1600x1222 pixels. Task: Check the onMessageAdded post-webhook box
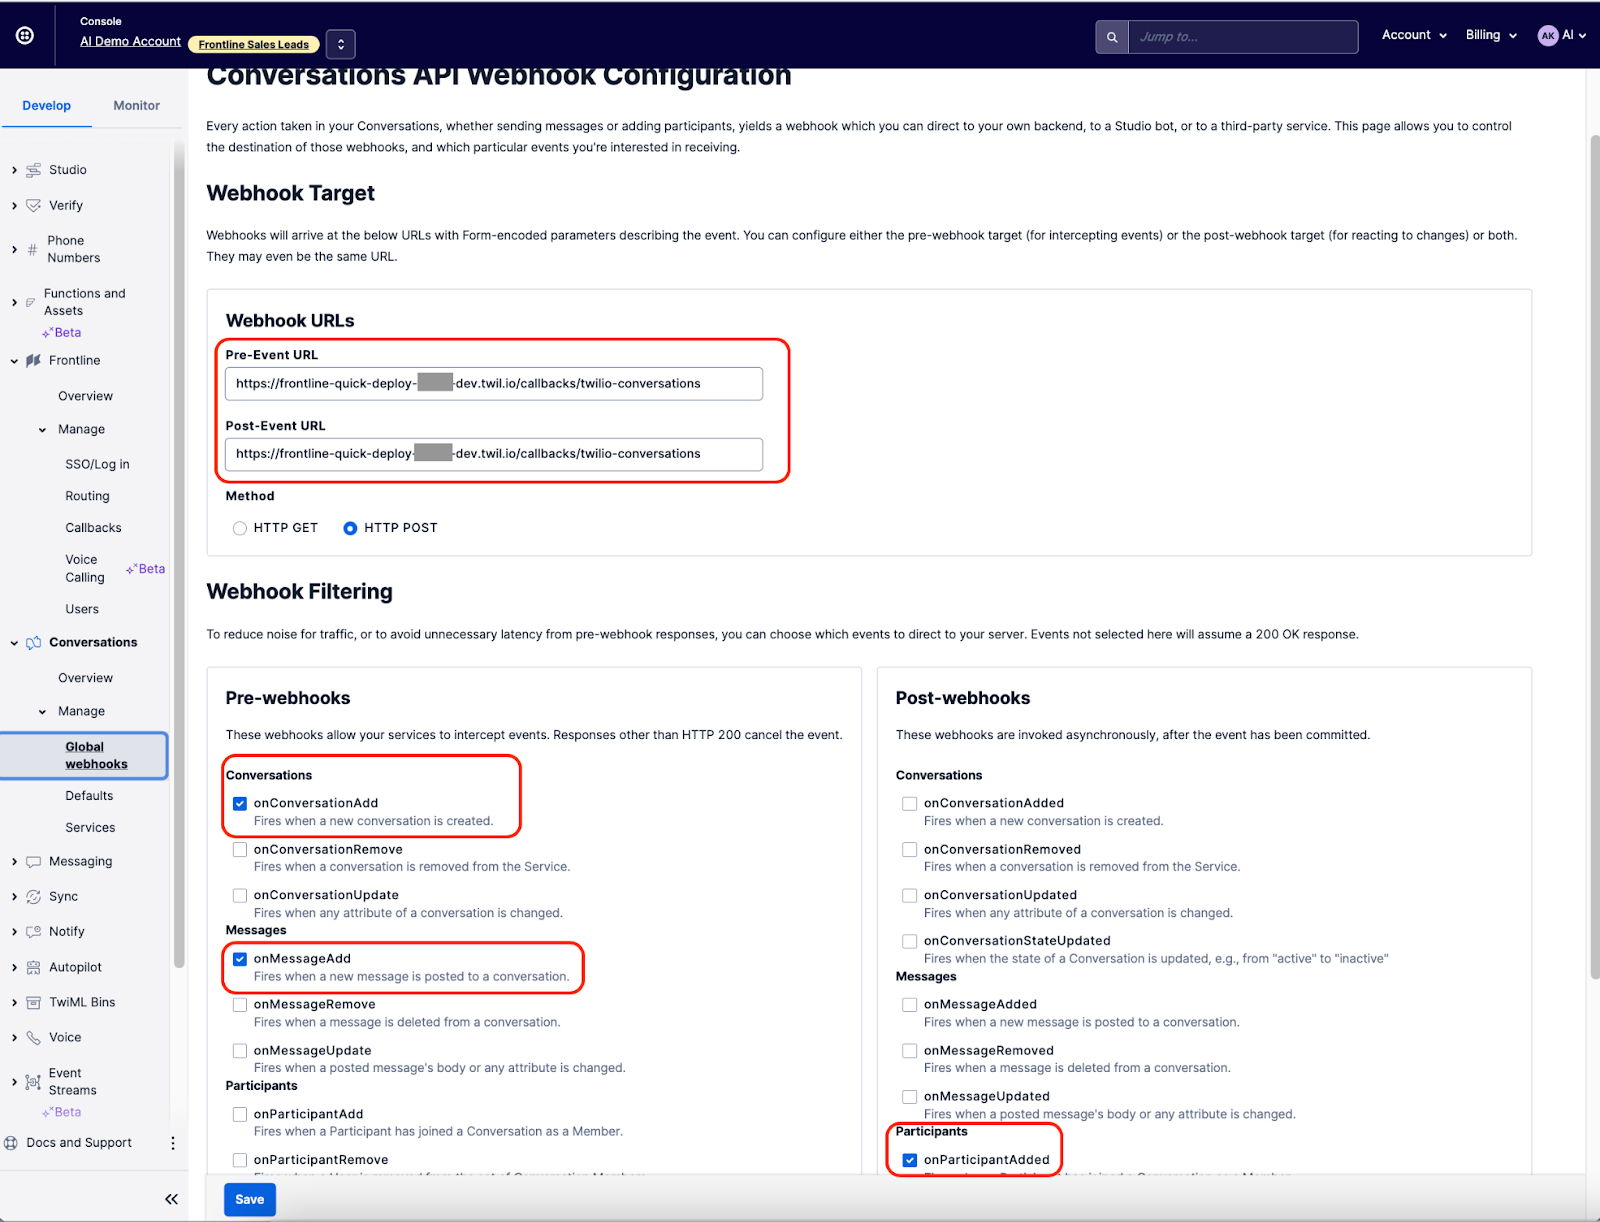pyautogui.click(x=910, y=1005)
